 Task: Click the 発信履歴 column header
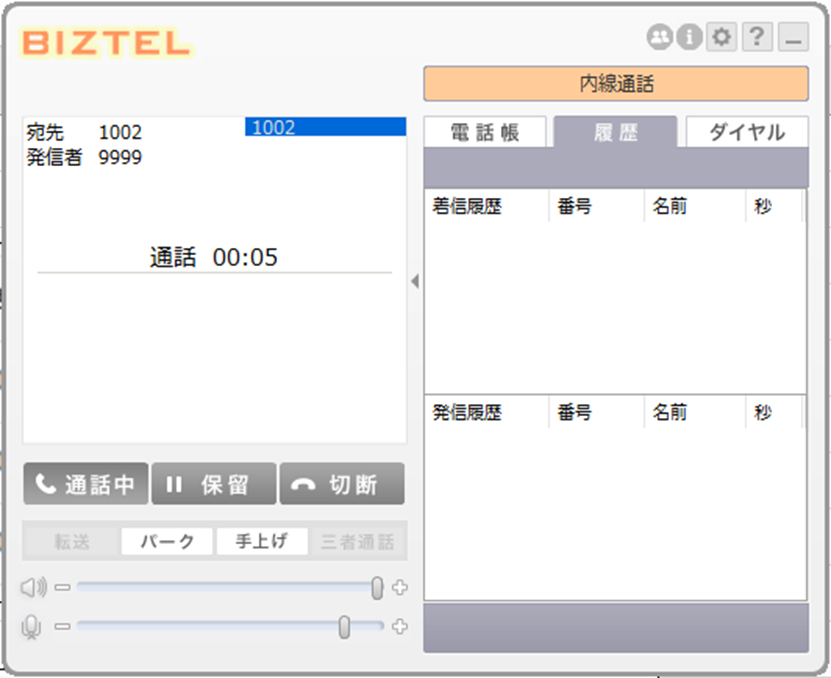click(x=487, y=412)
